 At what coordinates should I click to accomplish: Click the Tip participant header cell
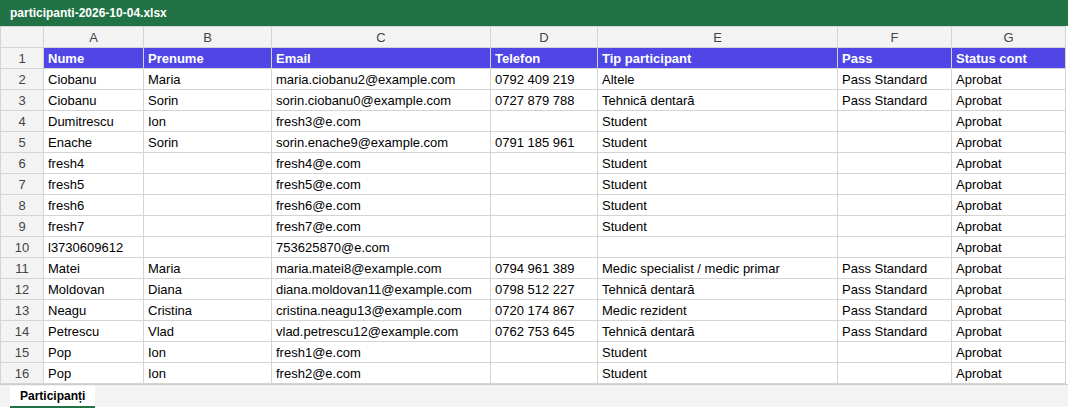[717, 59]
